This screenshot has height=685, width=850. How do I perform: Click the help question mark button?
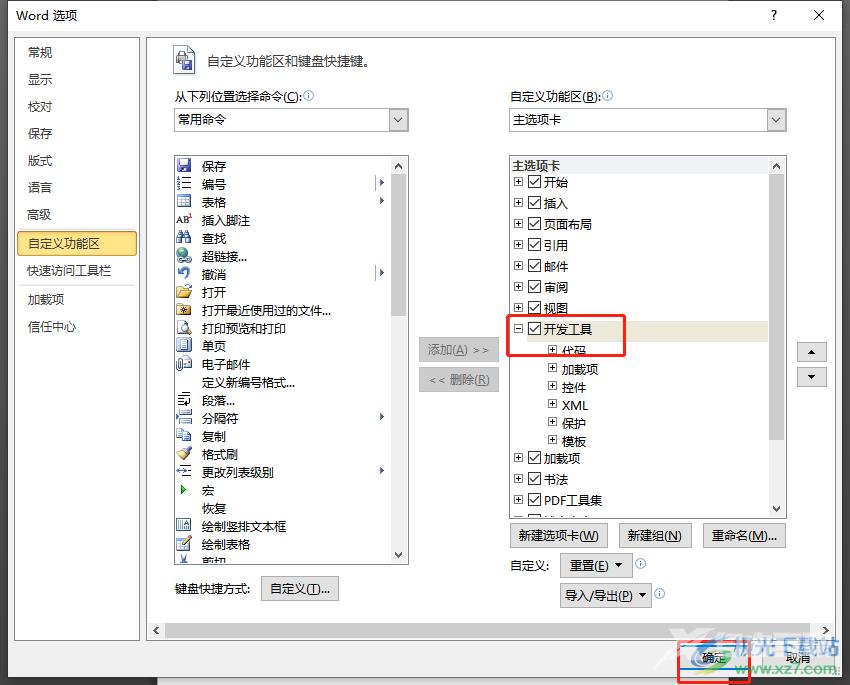(x=774, y=15)
